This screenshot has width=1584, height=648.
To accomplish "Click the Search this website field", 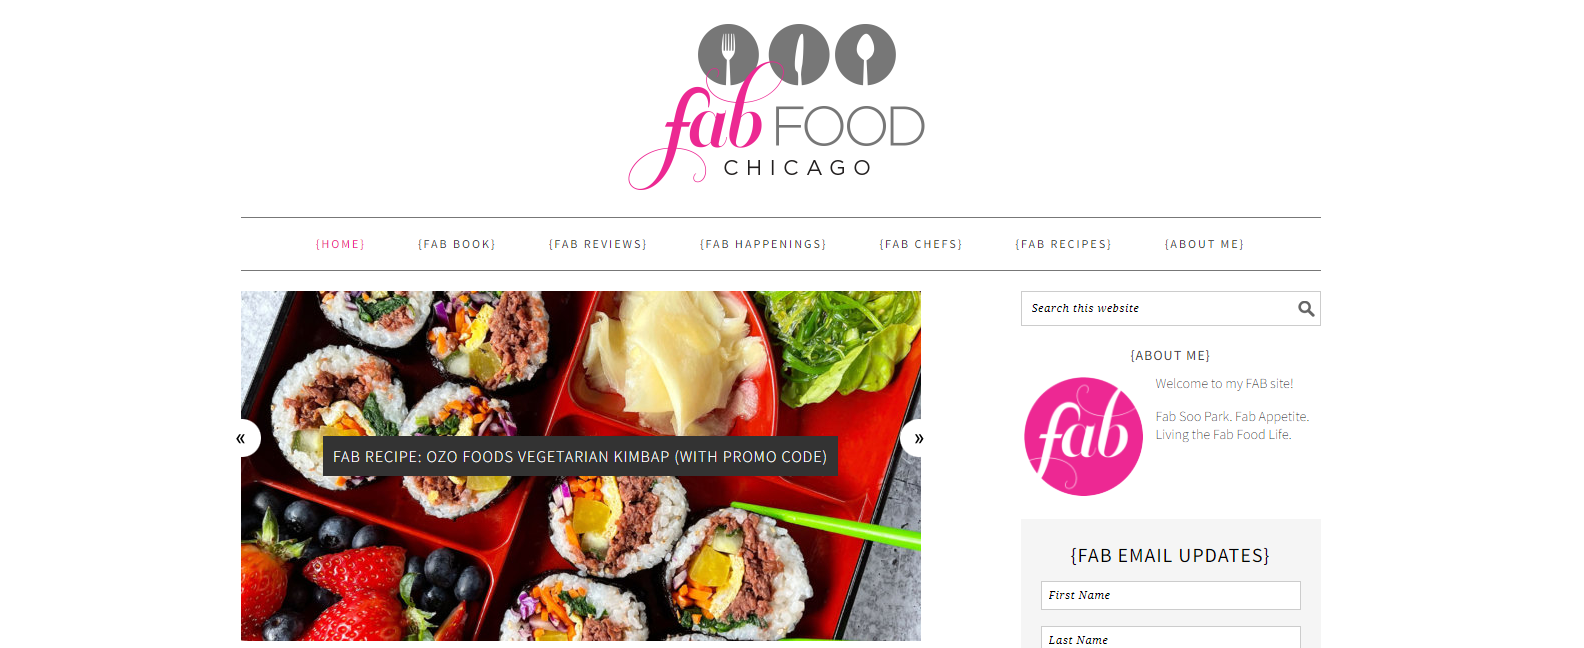I will pos(1160,308).
